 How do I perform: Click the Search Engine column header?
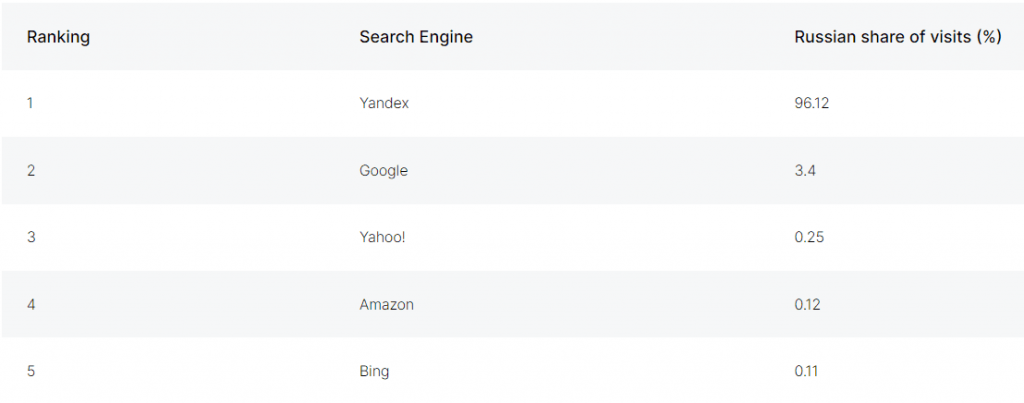pyautogui.click(x=416, y=37)
